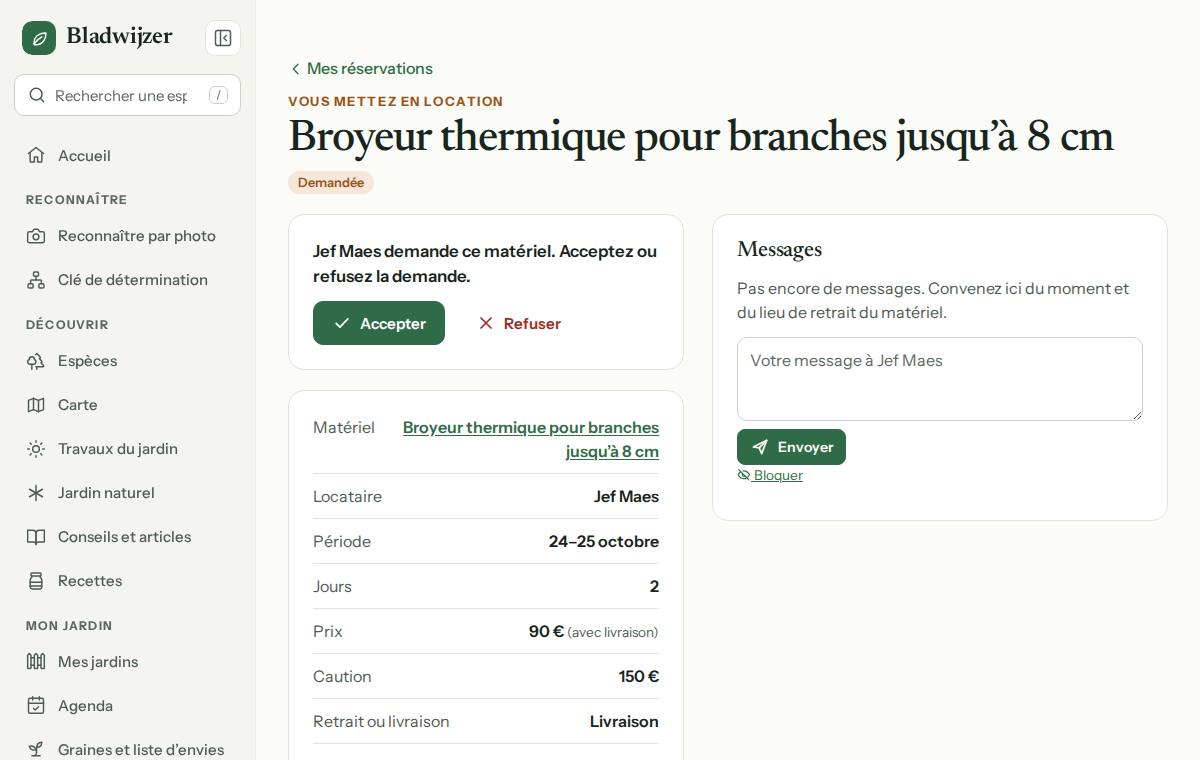Click the magnifier icon in the search box
The width and height of the screenshot is (1200, 760).
(37, 95)
